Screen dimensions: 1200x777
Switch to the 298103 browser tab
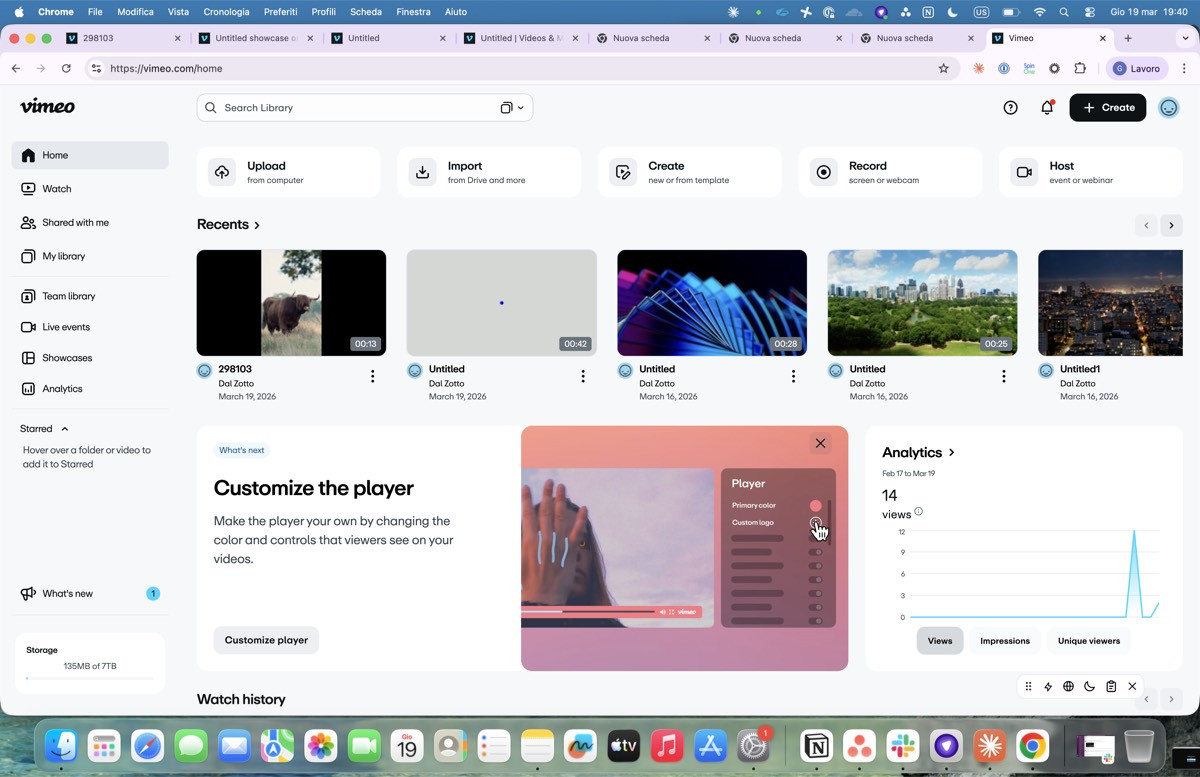click(122, 38)
